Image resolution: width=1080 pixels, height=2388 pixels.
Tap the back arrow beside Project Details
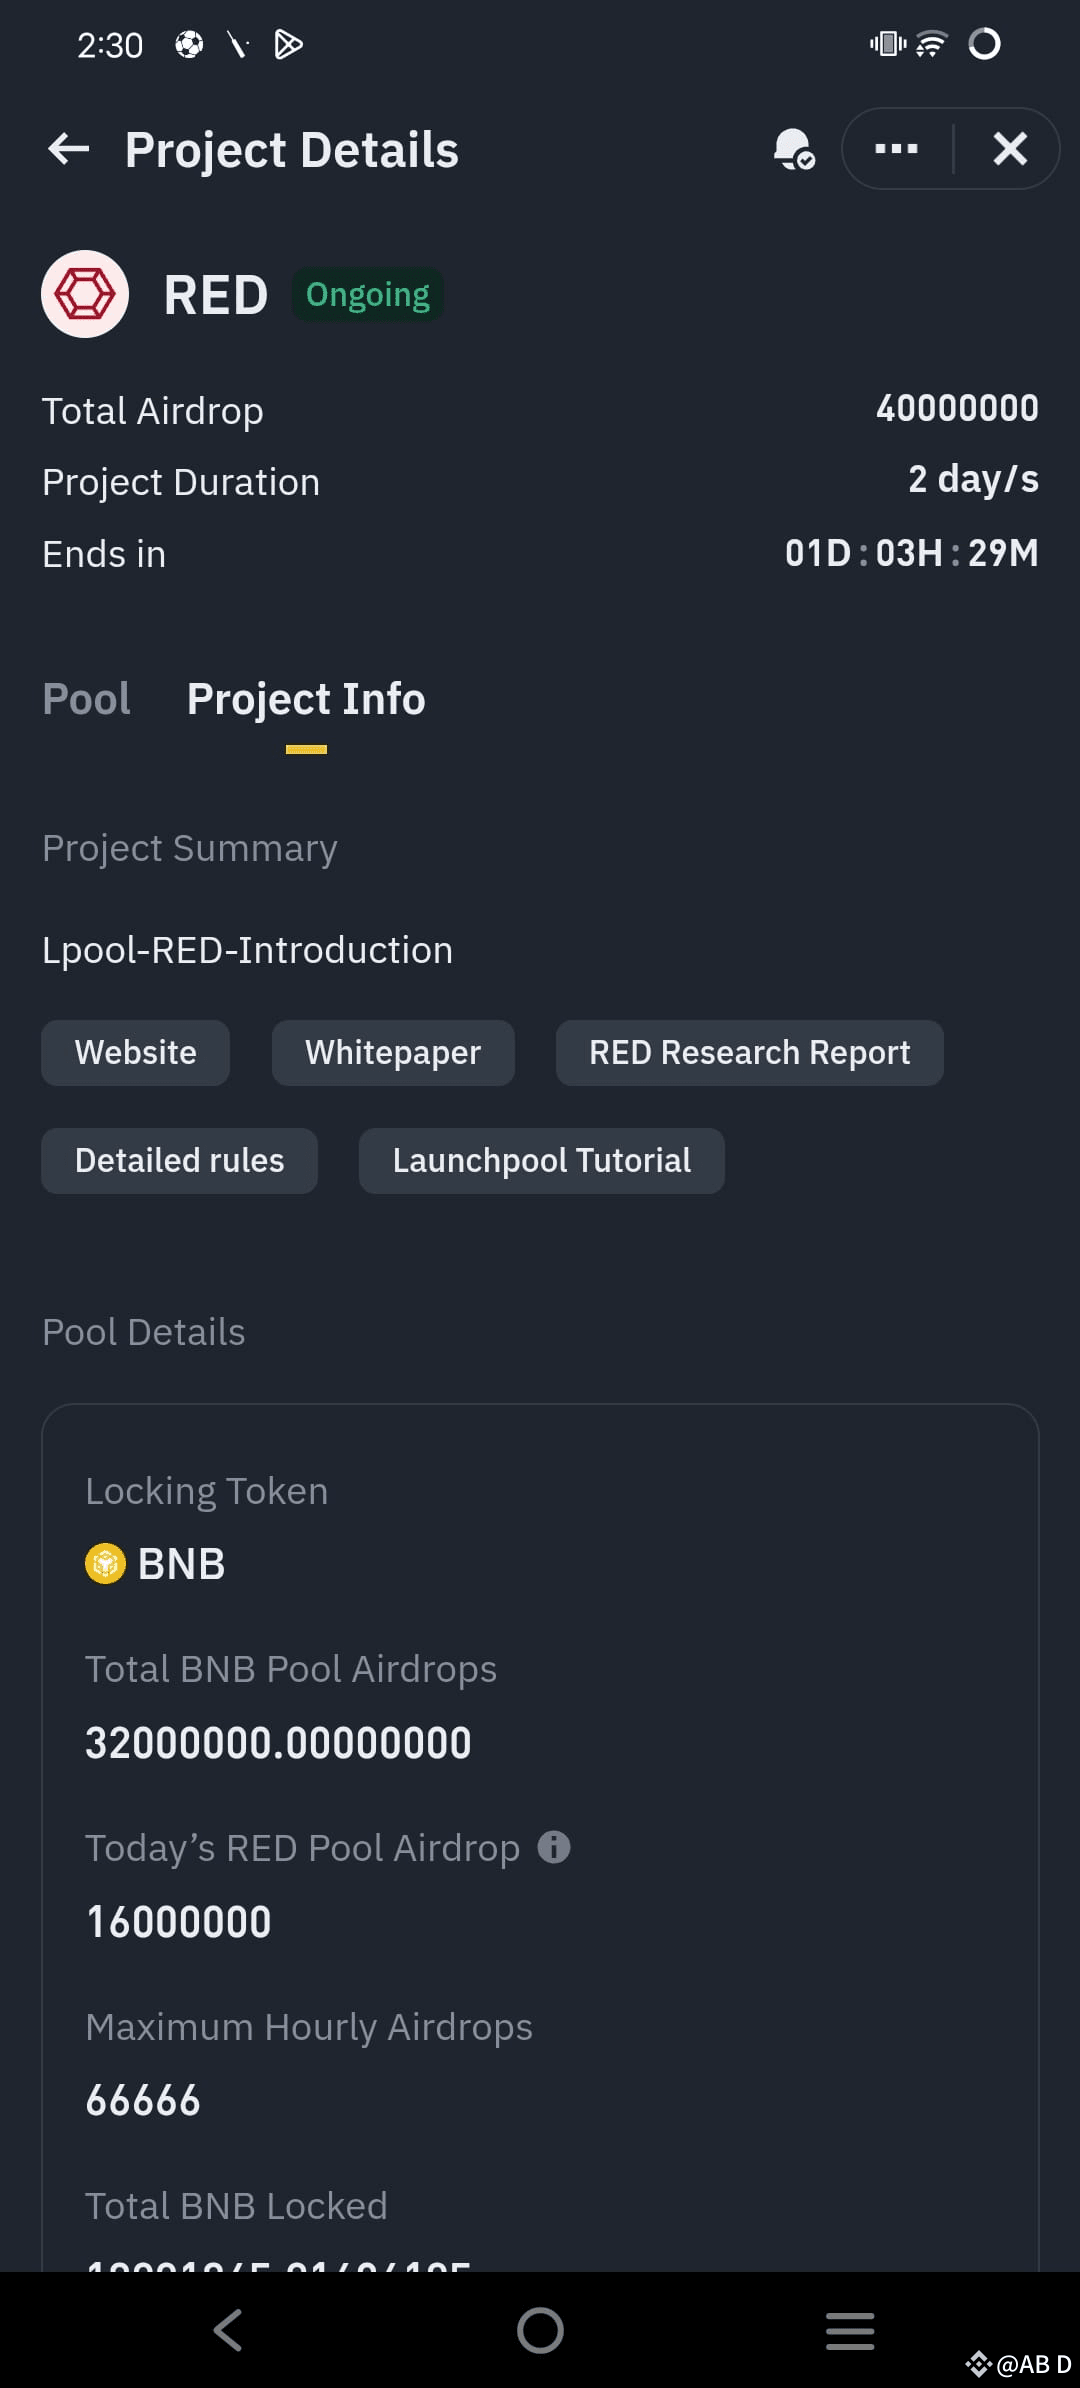click(68, 150)
